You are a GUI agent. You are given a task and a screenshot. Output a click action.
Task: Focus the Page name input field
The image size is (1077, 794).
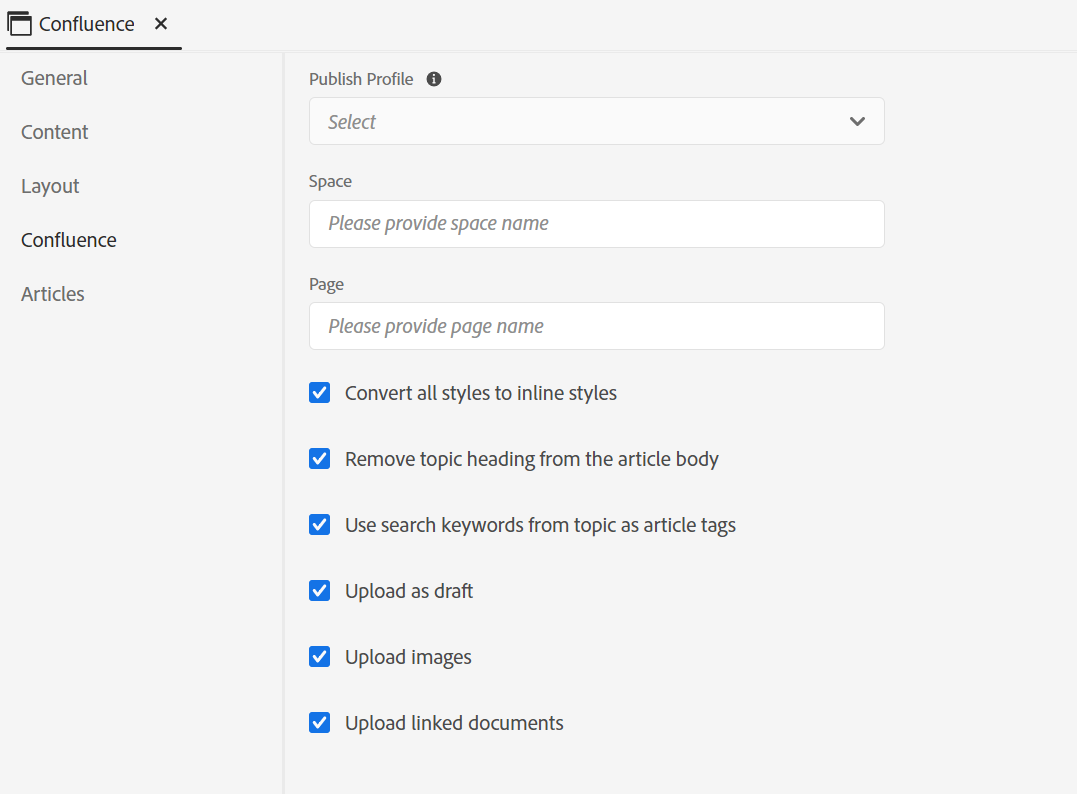pyautogui.click(x=596, y=325)
